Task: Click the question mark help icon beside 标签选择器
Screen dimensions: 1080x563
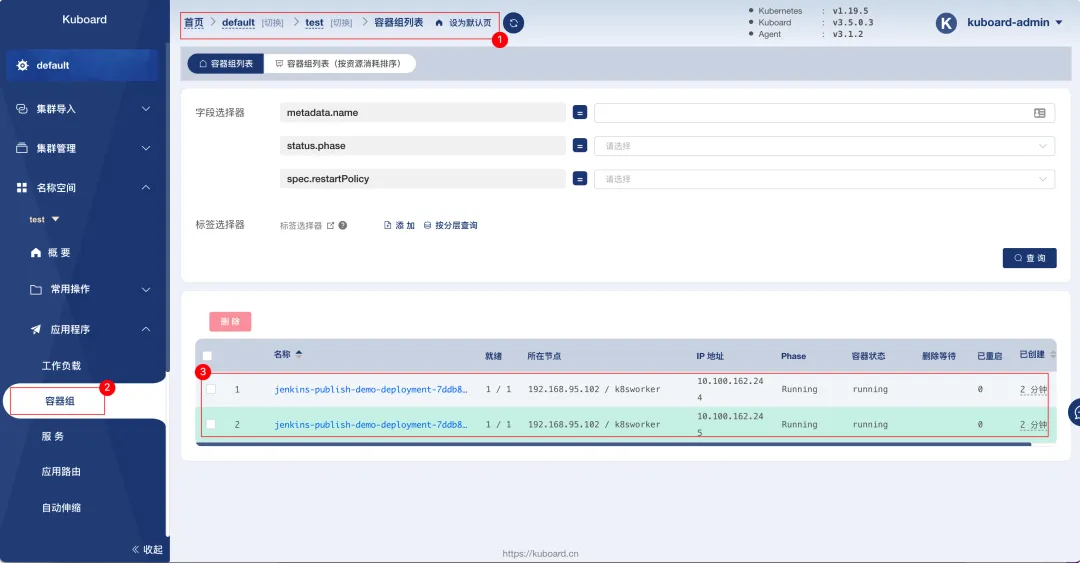Action: click(343, 225)
